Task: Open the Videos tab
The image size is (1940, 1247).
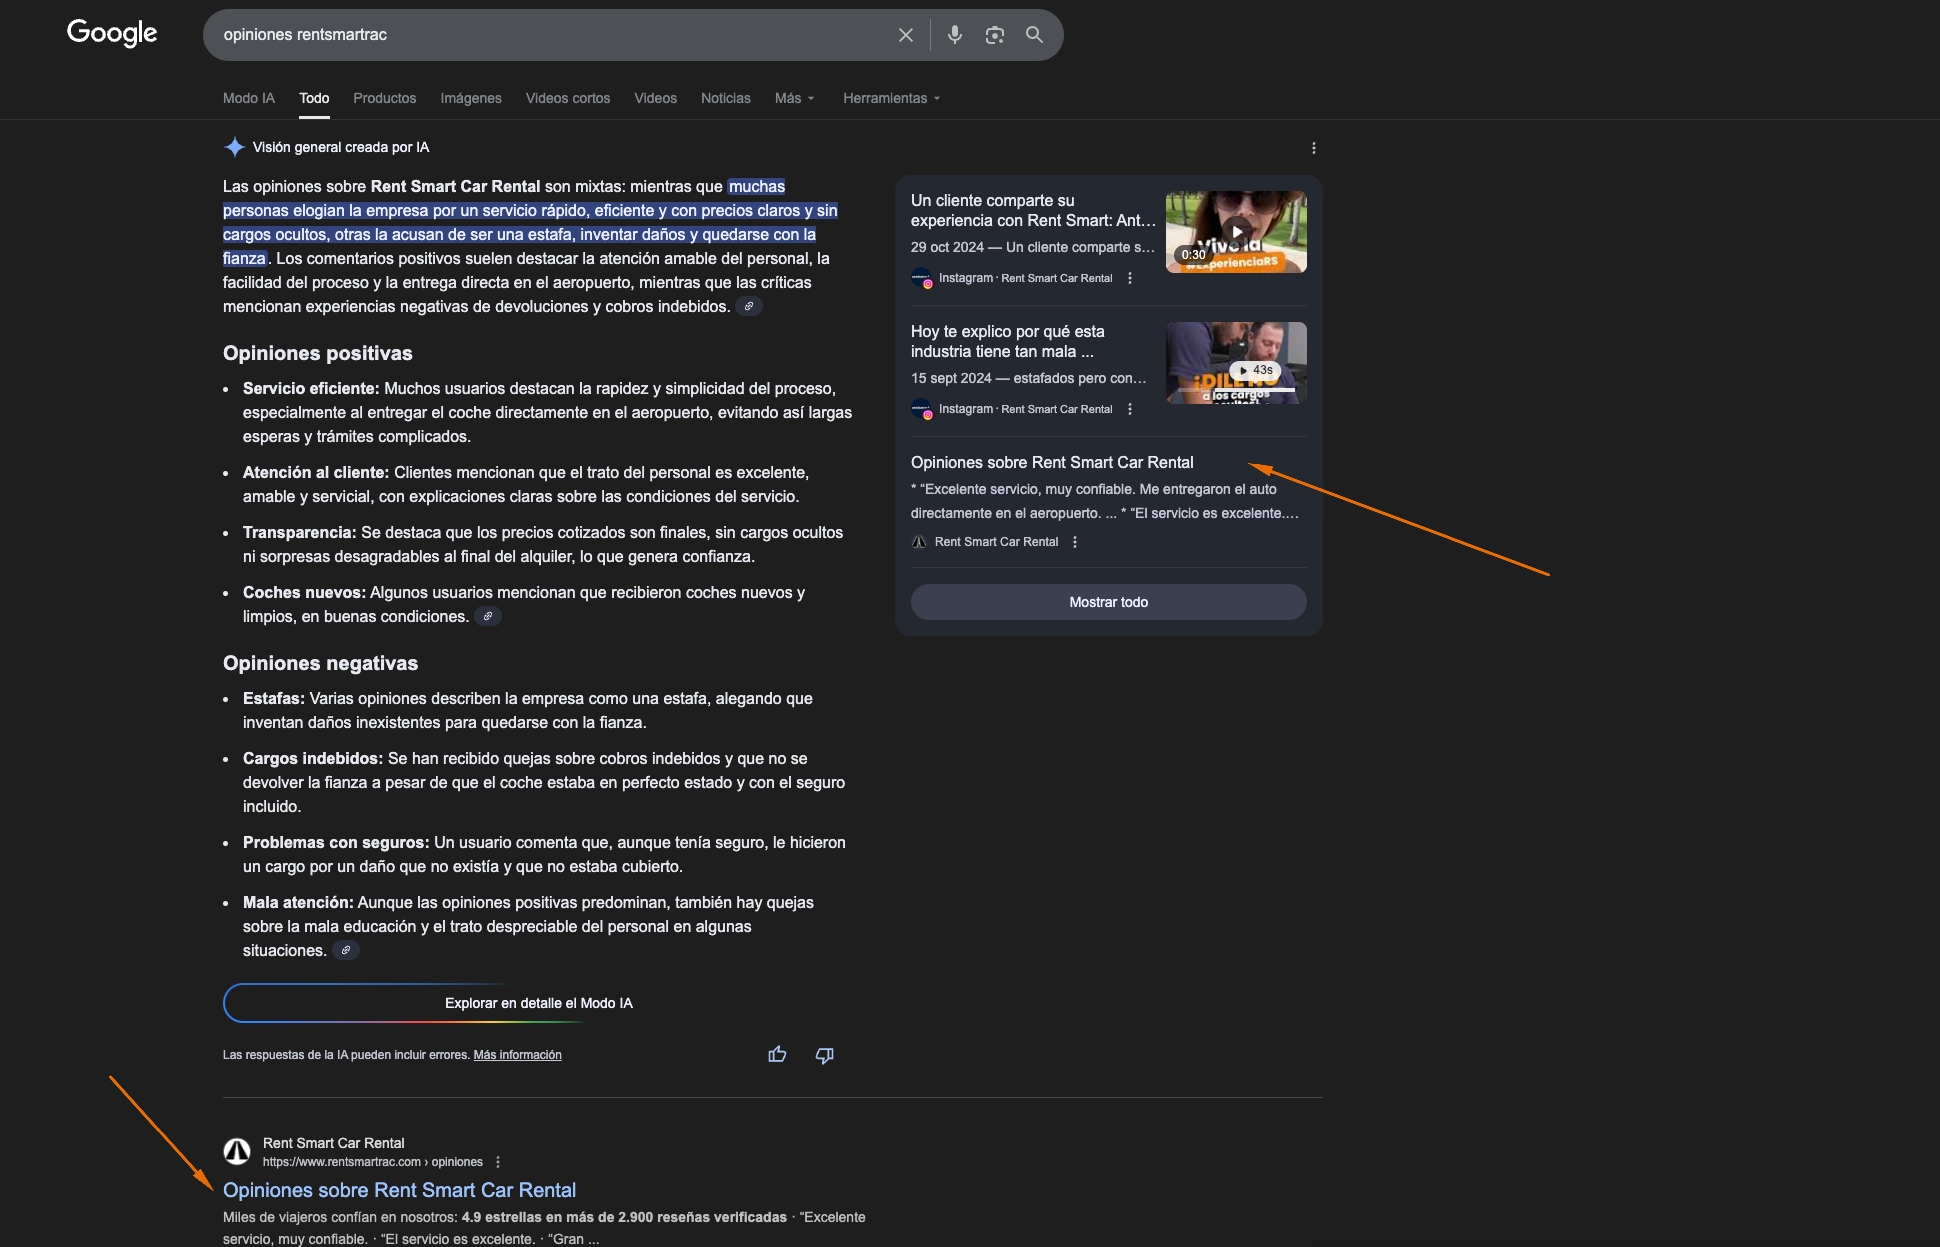Action: click(x=655, y=98)
